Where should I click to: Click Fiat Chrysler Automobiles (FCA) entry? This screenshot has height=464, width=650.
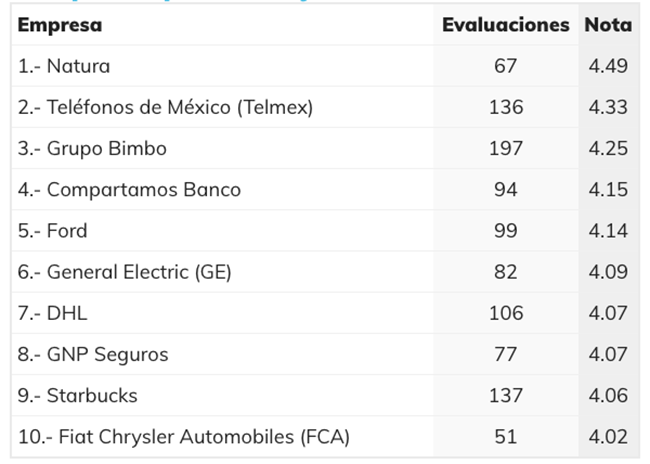pos(184,437)
